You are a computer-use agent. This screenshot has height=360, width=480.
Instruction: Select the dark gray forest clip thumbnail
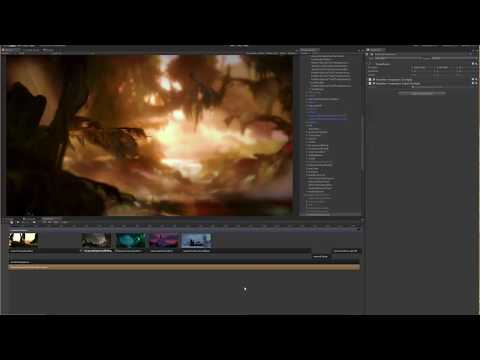click(x=96, y=240)
